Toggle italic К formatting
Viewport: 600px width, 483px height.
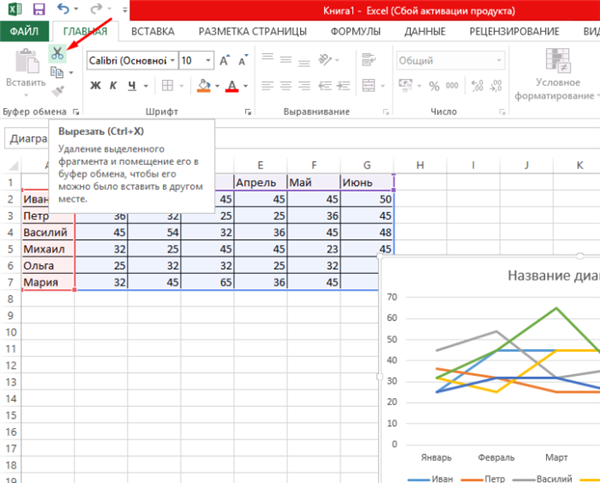(x=113, y=85)
